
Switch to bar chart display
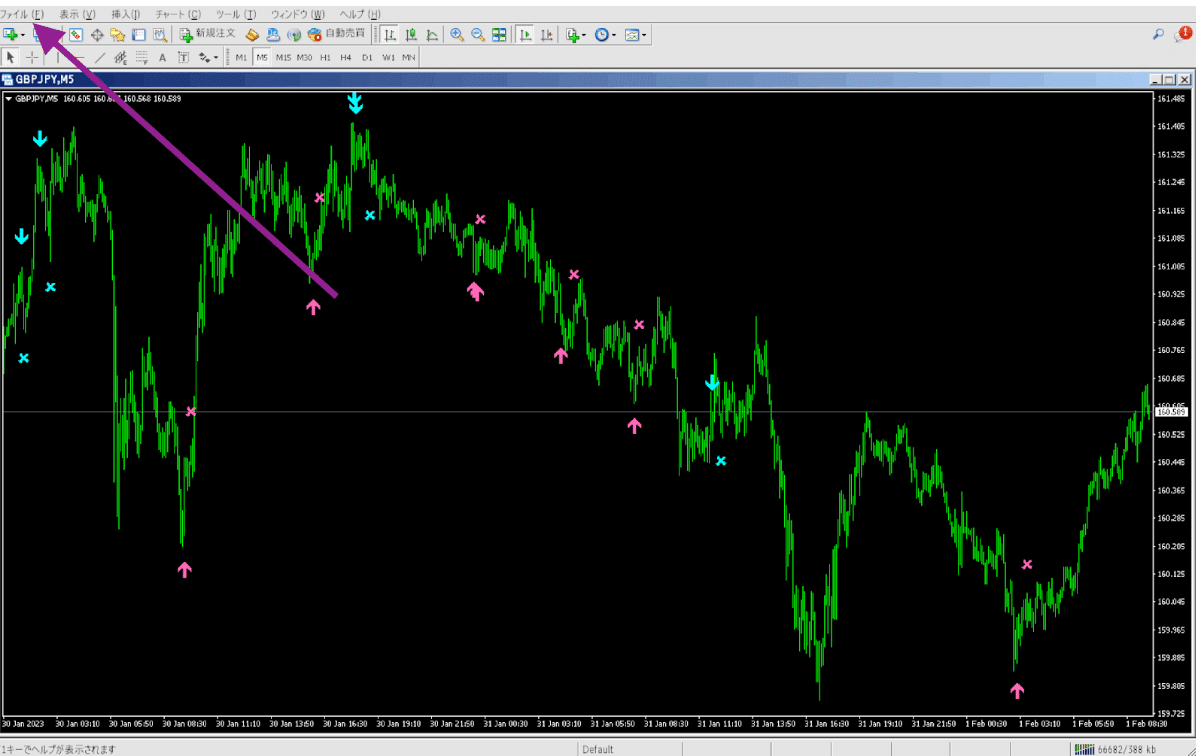click(390, 34)
